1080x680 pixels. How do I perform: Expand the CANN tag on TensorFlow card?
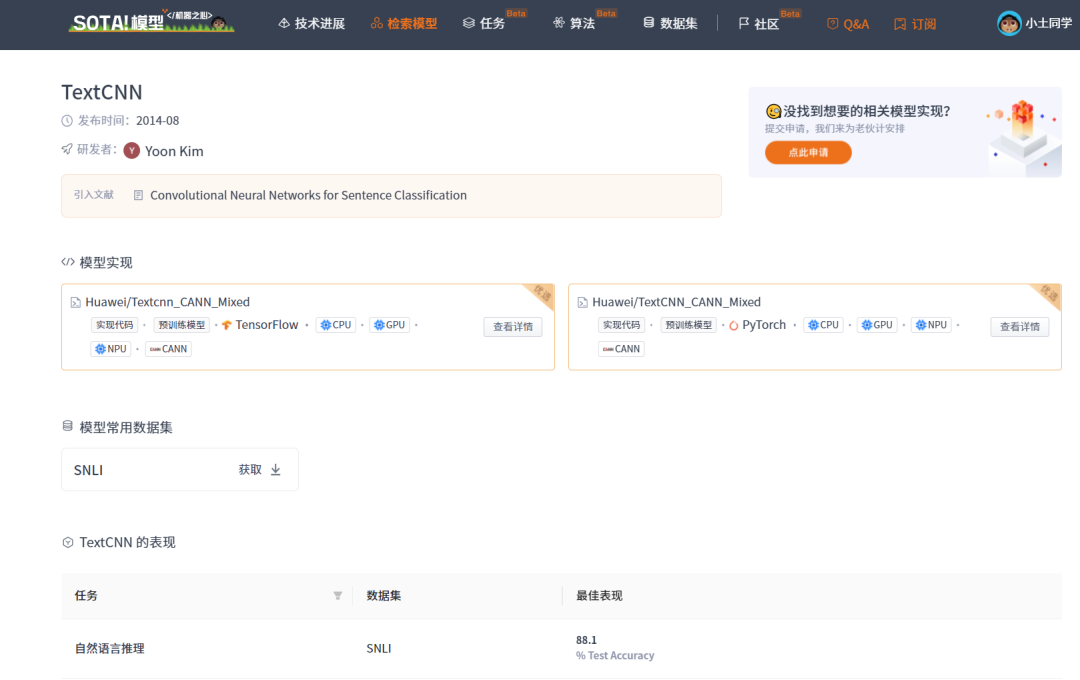(167, 348)
